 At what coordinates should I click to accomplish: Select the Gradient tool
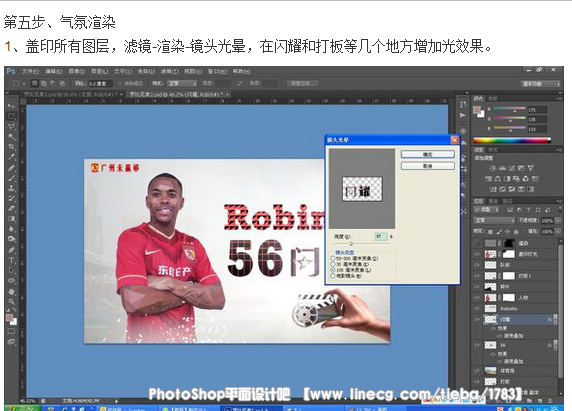click(11, 219)
